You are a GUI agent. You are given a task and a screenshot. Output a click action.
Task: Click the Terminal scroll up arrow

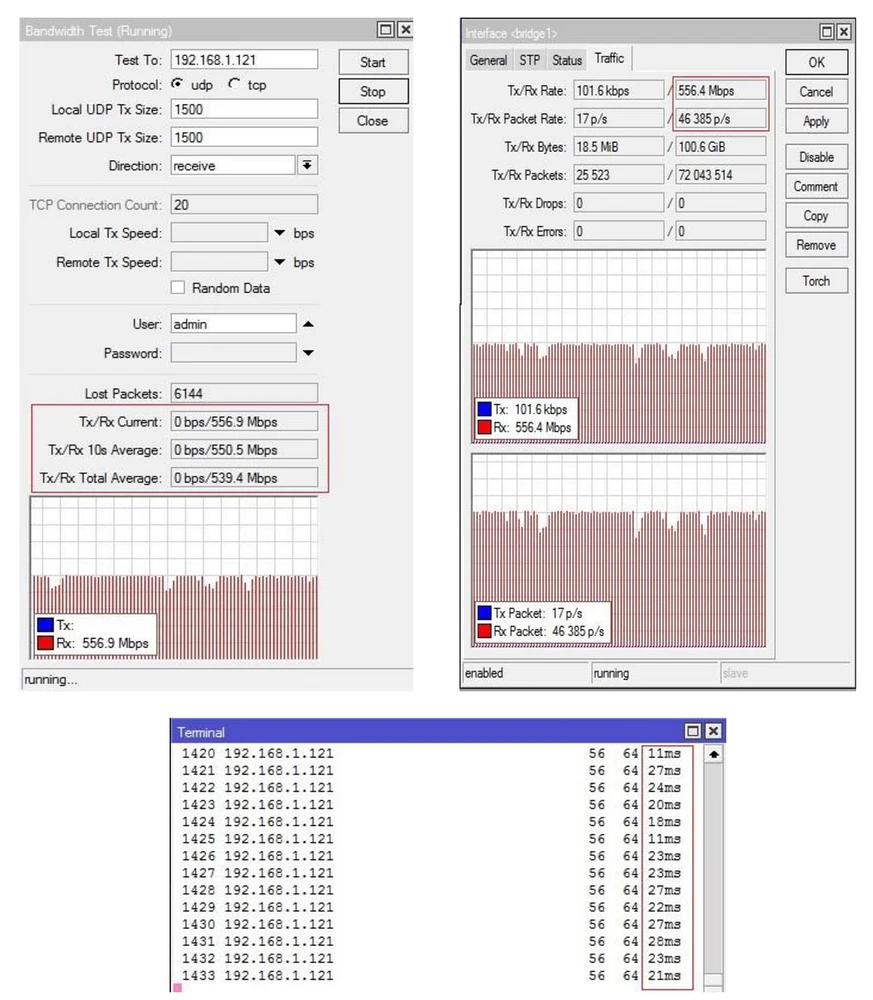(713, 754)
